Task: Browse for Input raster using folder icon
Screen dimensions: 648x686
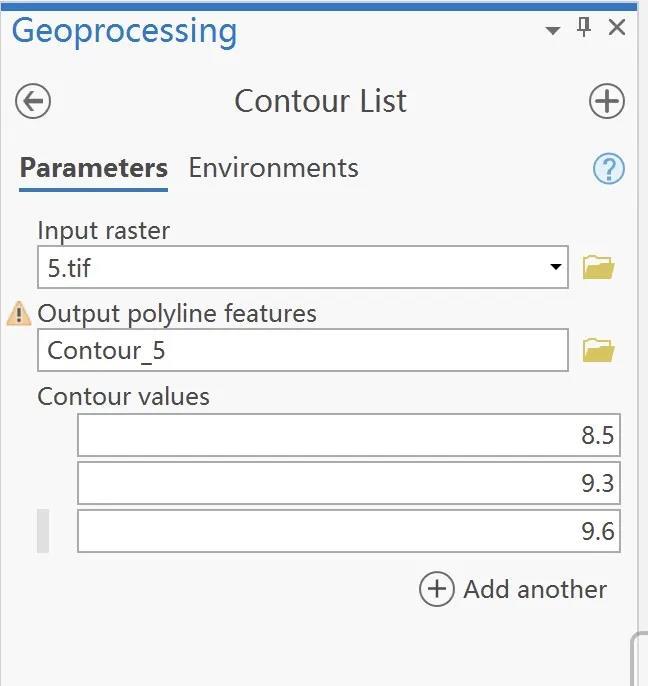Action: coord(598,268)
